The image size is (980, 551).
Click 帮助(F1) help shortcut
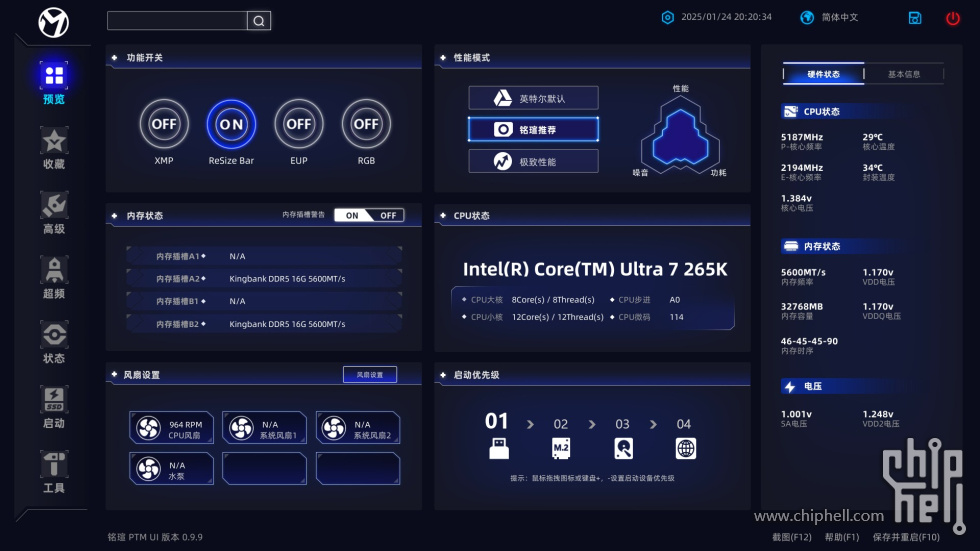[x=842, y=537]
